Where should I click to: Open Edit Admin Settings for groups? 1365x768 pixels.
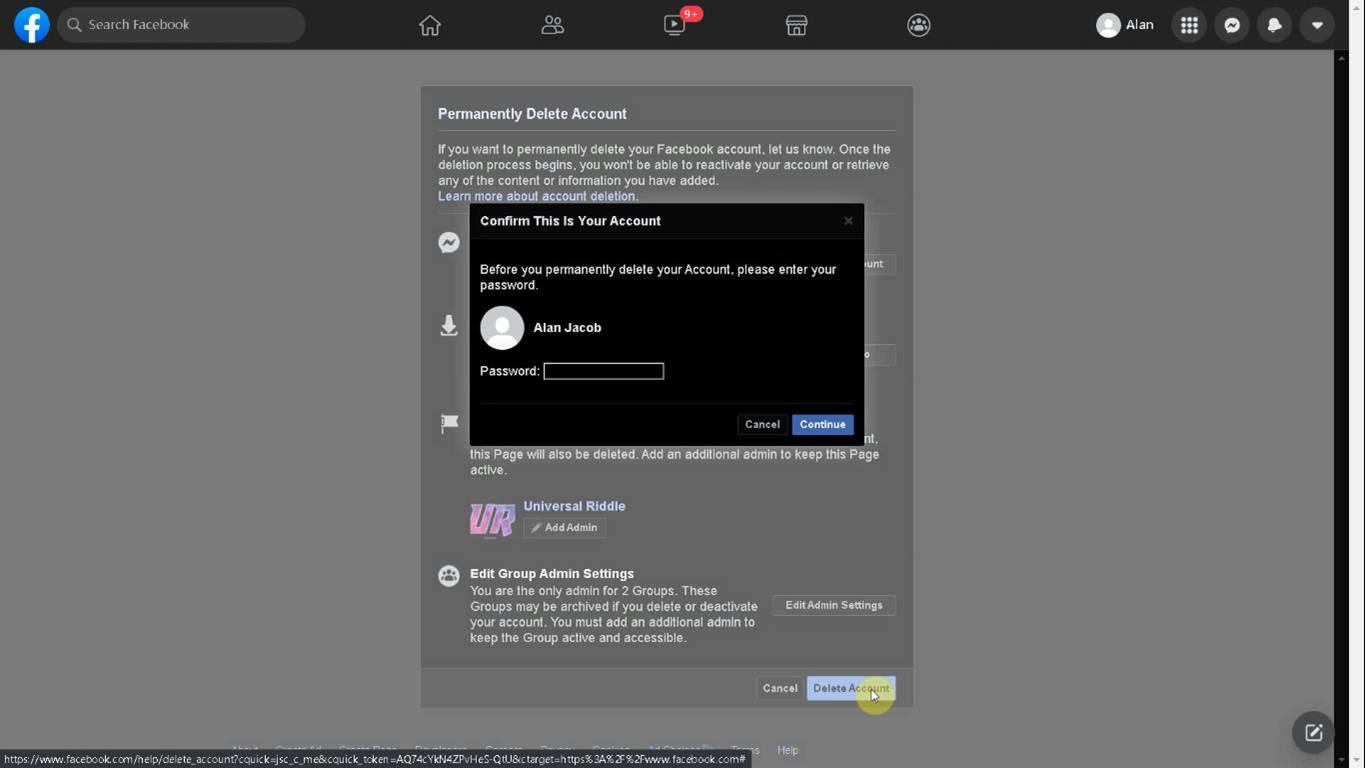click(x=833, y=605)
